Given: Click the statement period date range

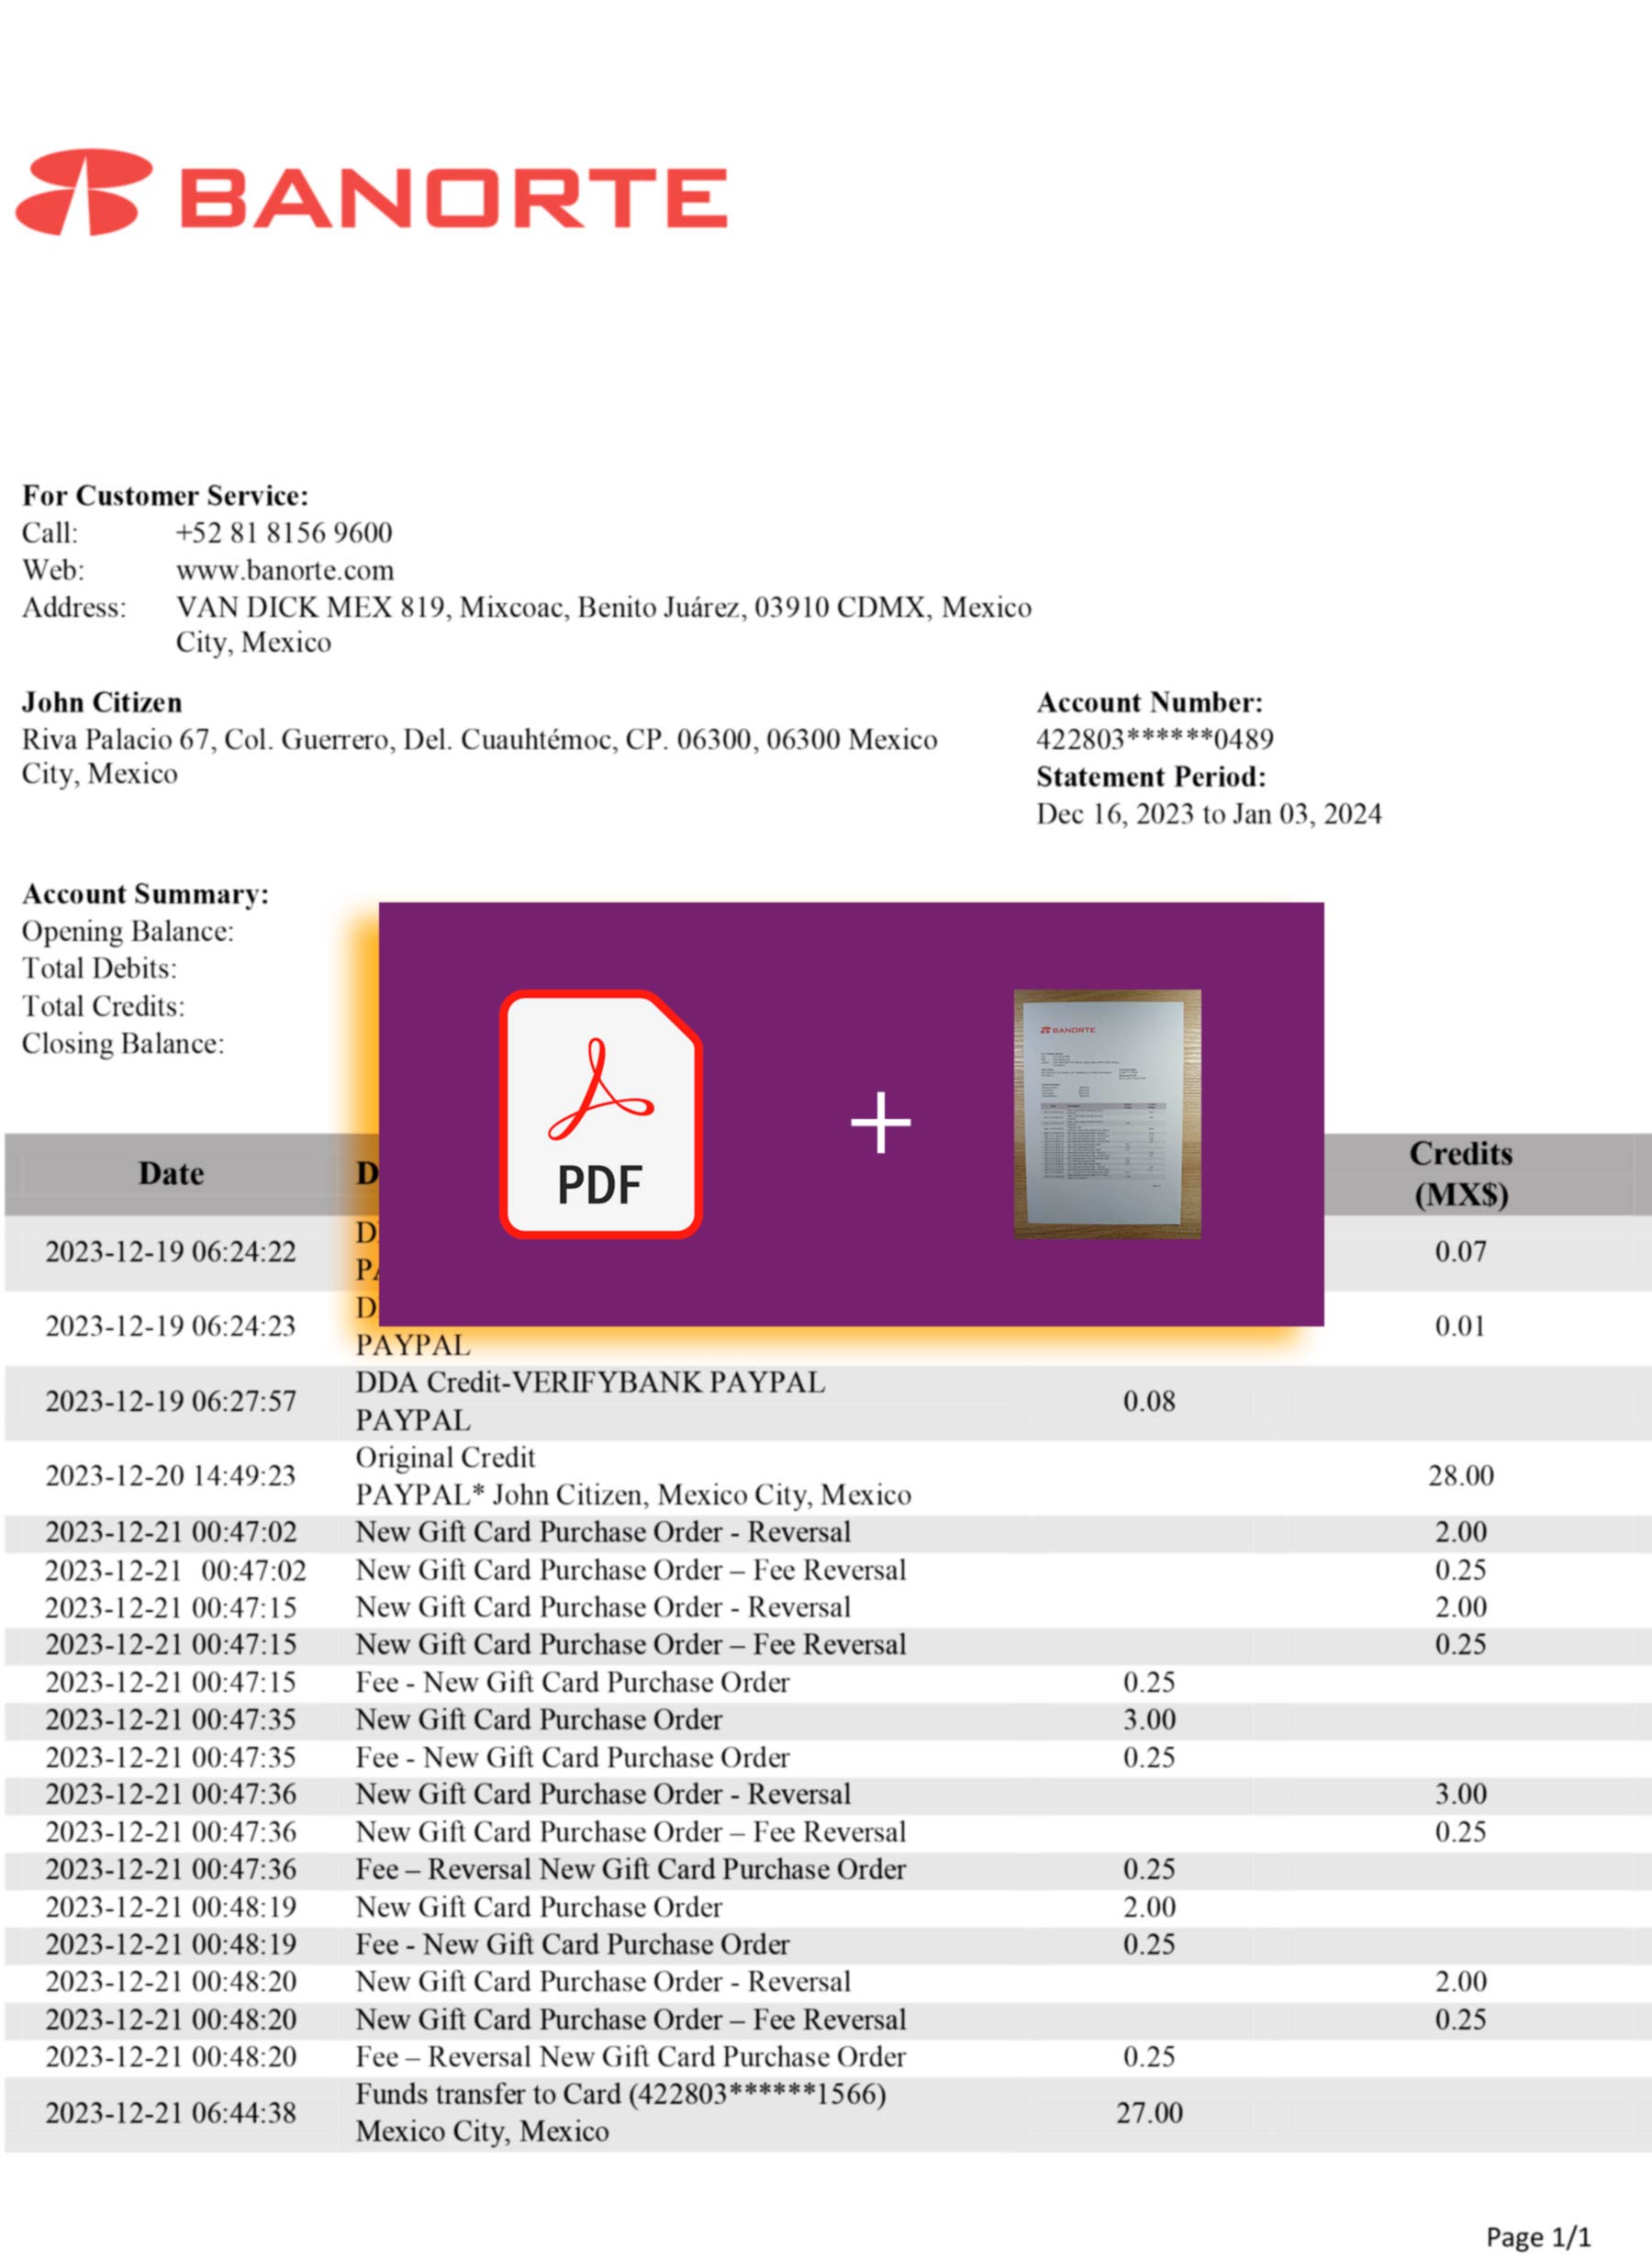Looking at the screenshot, I should (1208, 814).
